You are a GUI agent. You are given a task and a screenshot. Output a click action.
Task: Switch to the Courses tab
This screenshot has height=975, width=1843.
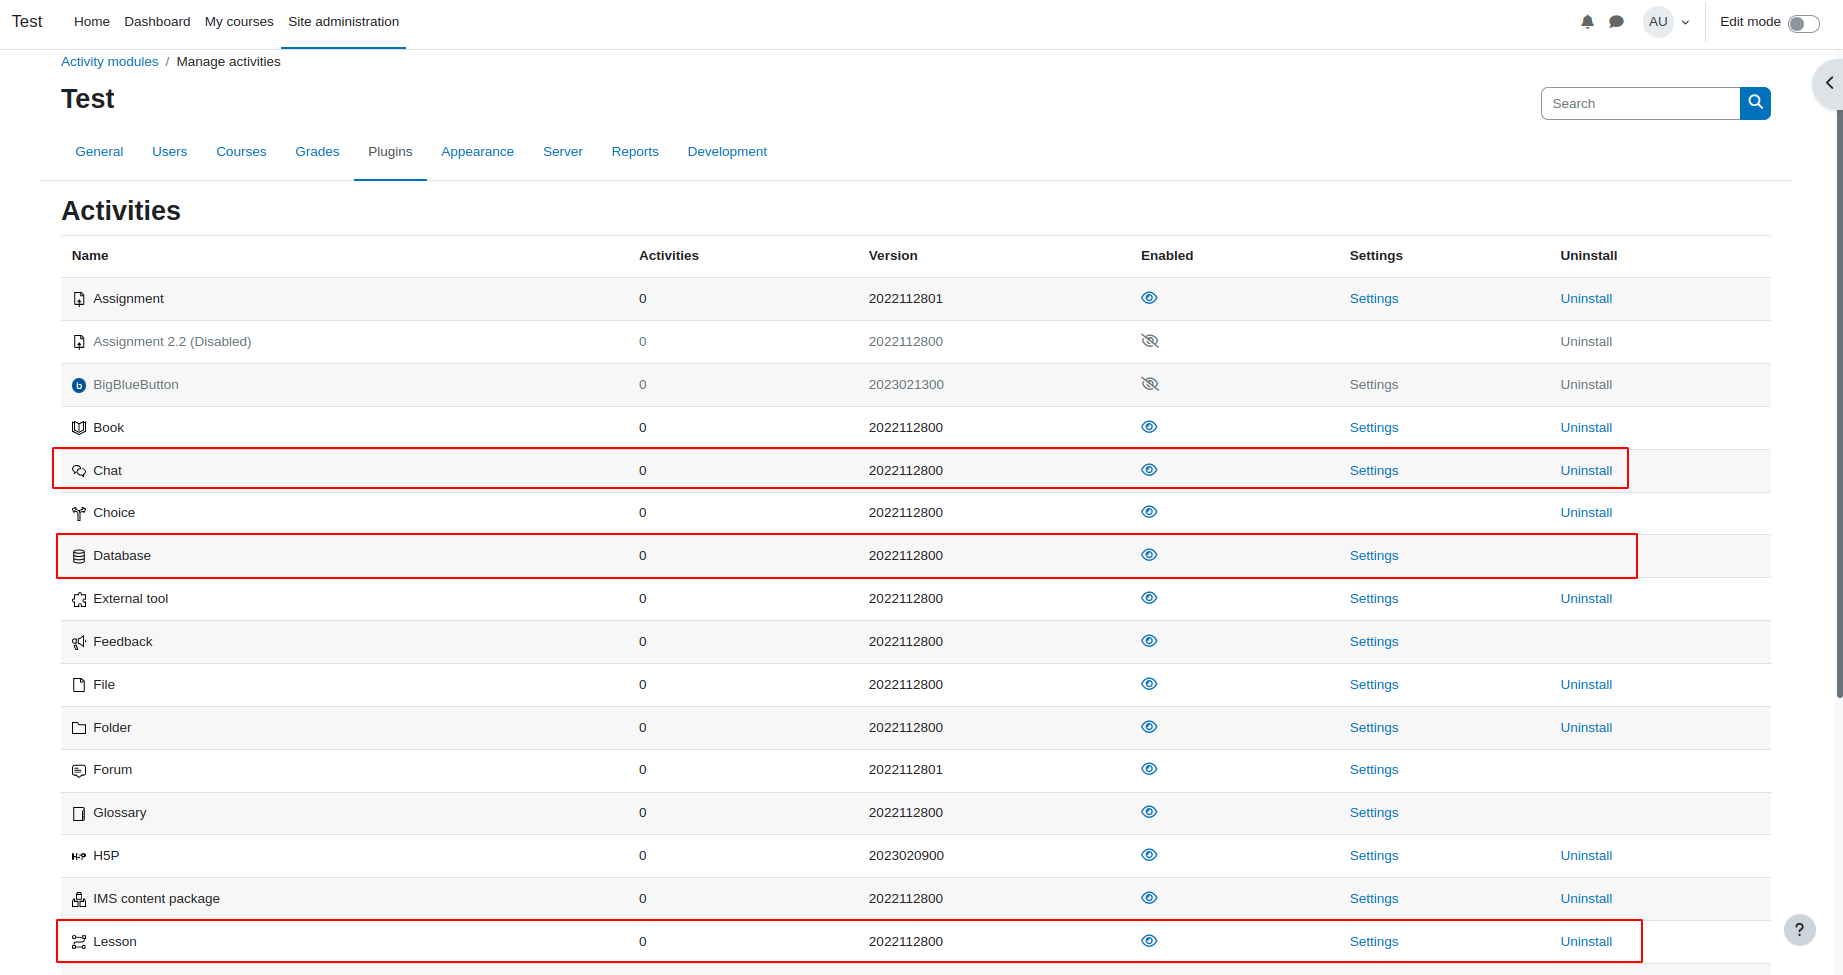point(241,152)
